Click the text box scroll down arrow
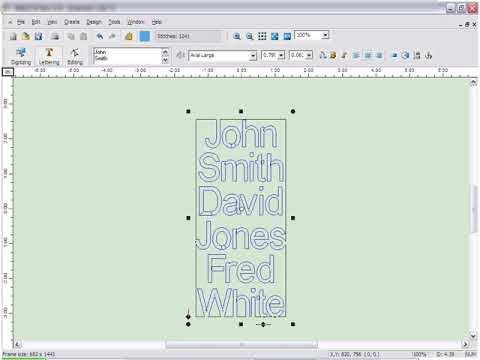The width and height of the screenshot is (480, 360). (x=165, y=60)
